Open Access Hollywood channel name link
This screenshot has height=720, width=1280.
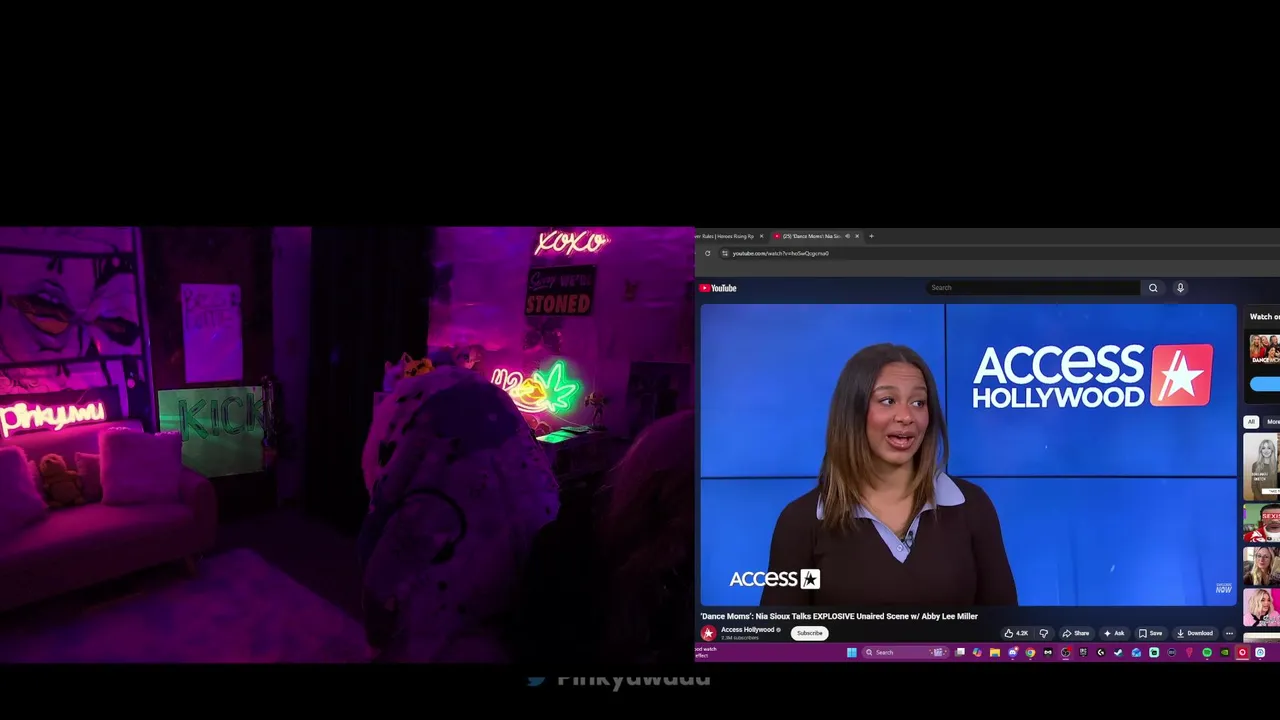(x=748, y=630)
